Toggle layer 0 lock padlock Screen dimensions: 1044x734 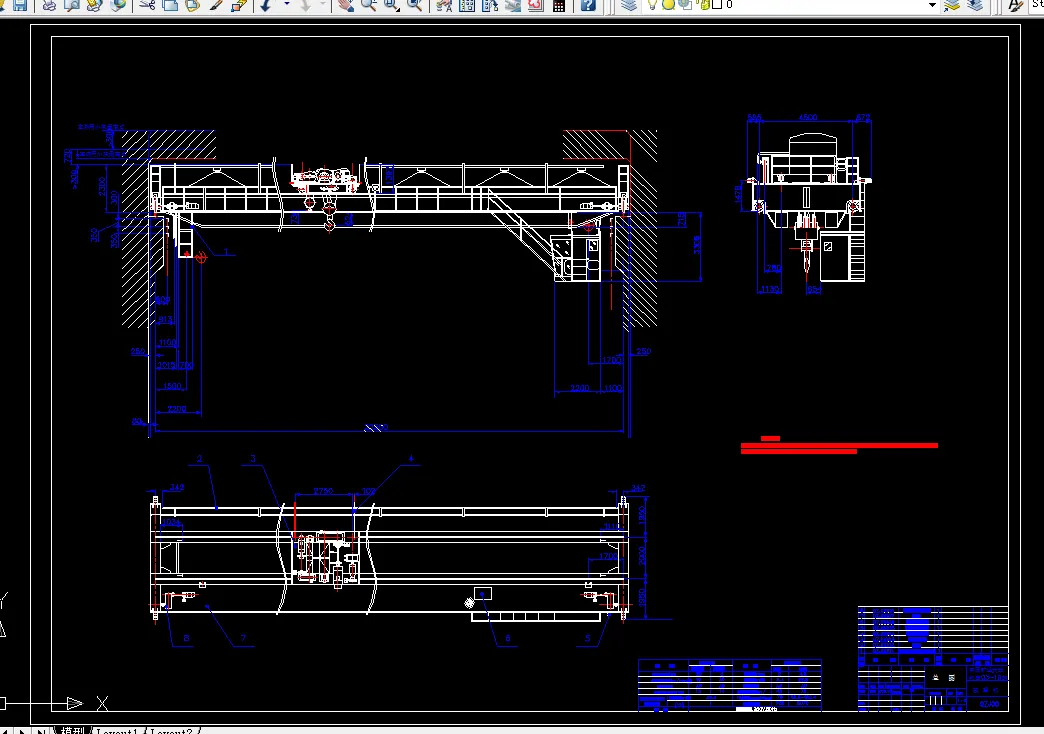pyautogui.click(x=704, y=5)
